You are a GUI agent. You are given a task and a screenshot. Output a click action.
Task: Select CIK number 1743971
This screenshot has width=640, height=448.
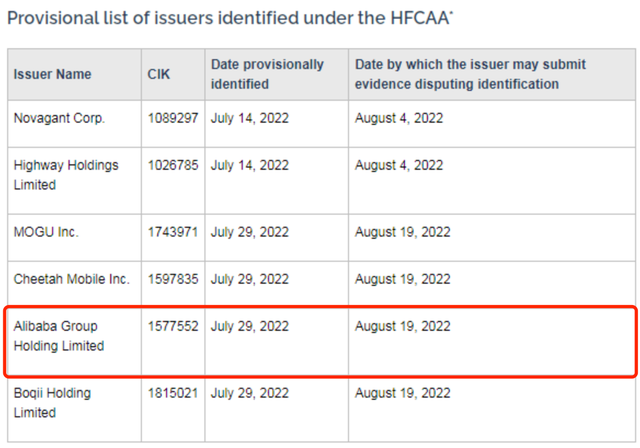point(174,232)
